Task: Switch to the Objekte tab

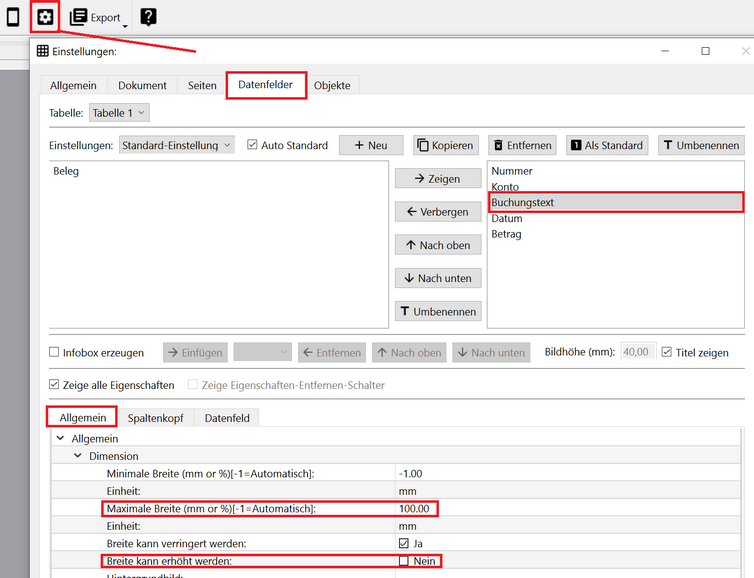Action: [332, 85]
